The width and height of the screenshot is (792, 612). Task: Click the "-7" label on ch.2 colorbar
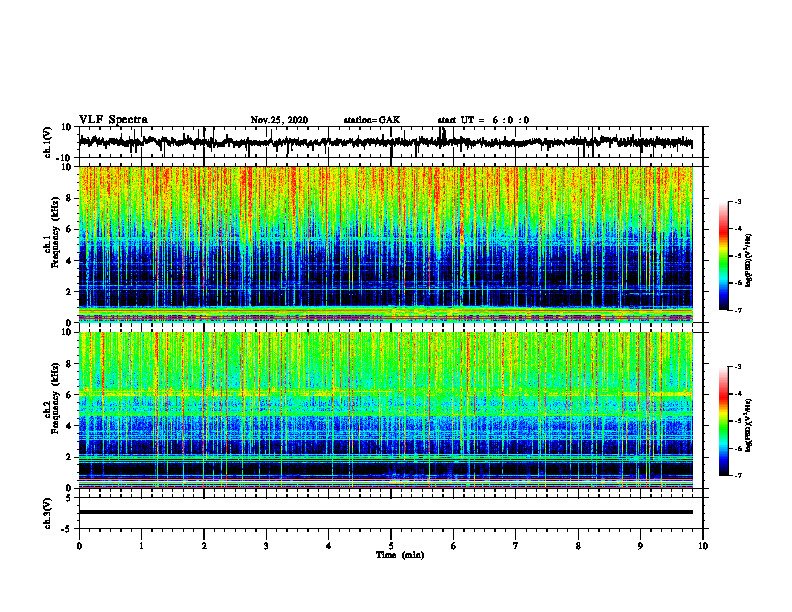pyautogui.click(x=738, y=475)
